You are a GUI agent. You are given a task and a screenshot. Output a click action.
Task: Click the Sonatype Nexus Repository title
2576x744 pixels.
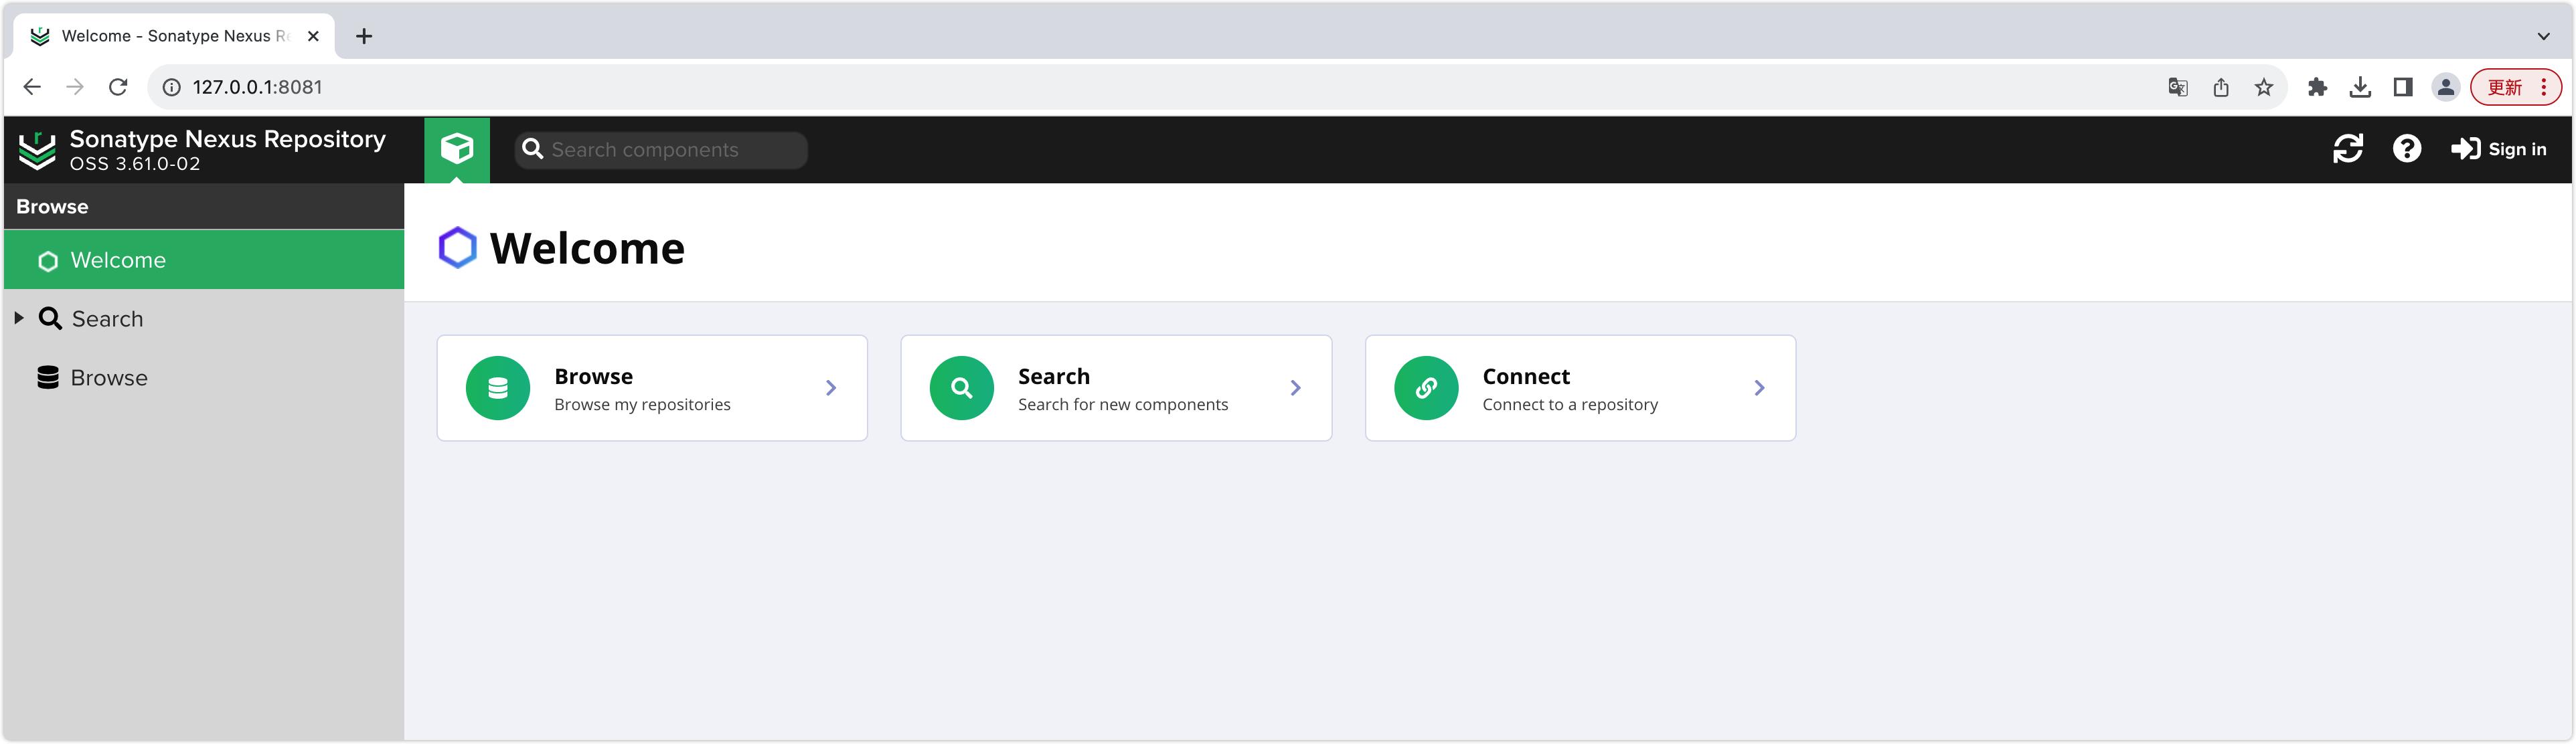pyautogui.click(x=227, y=139)
